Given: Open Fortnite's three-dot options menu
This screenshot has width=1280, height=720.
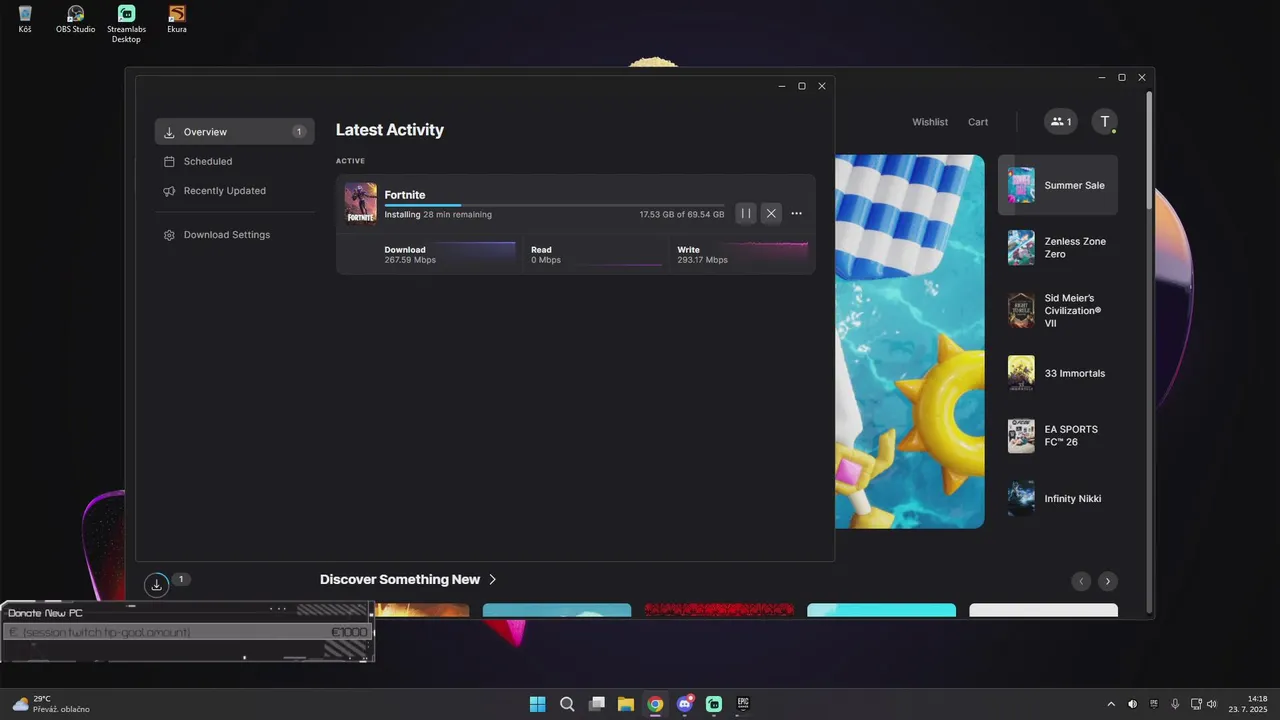Looking at the screenshot, I should click(796, 213).
